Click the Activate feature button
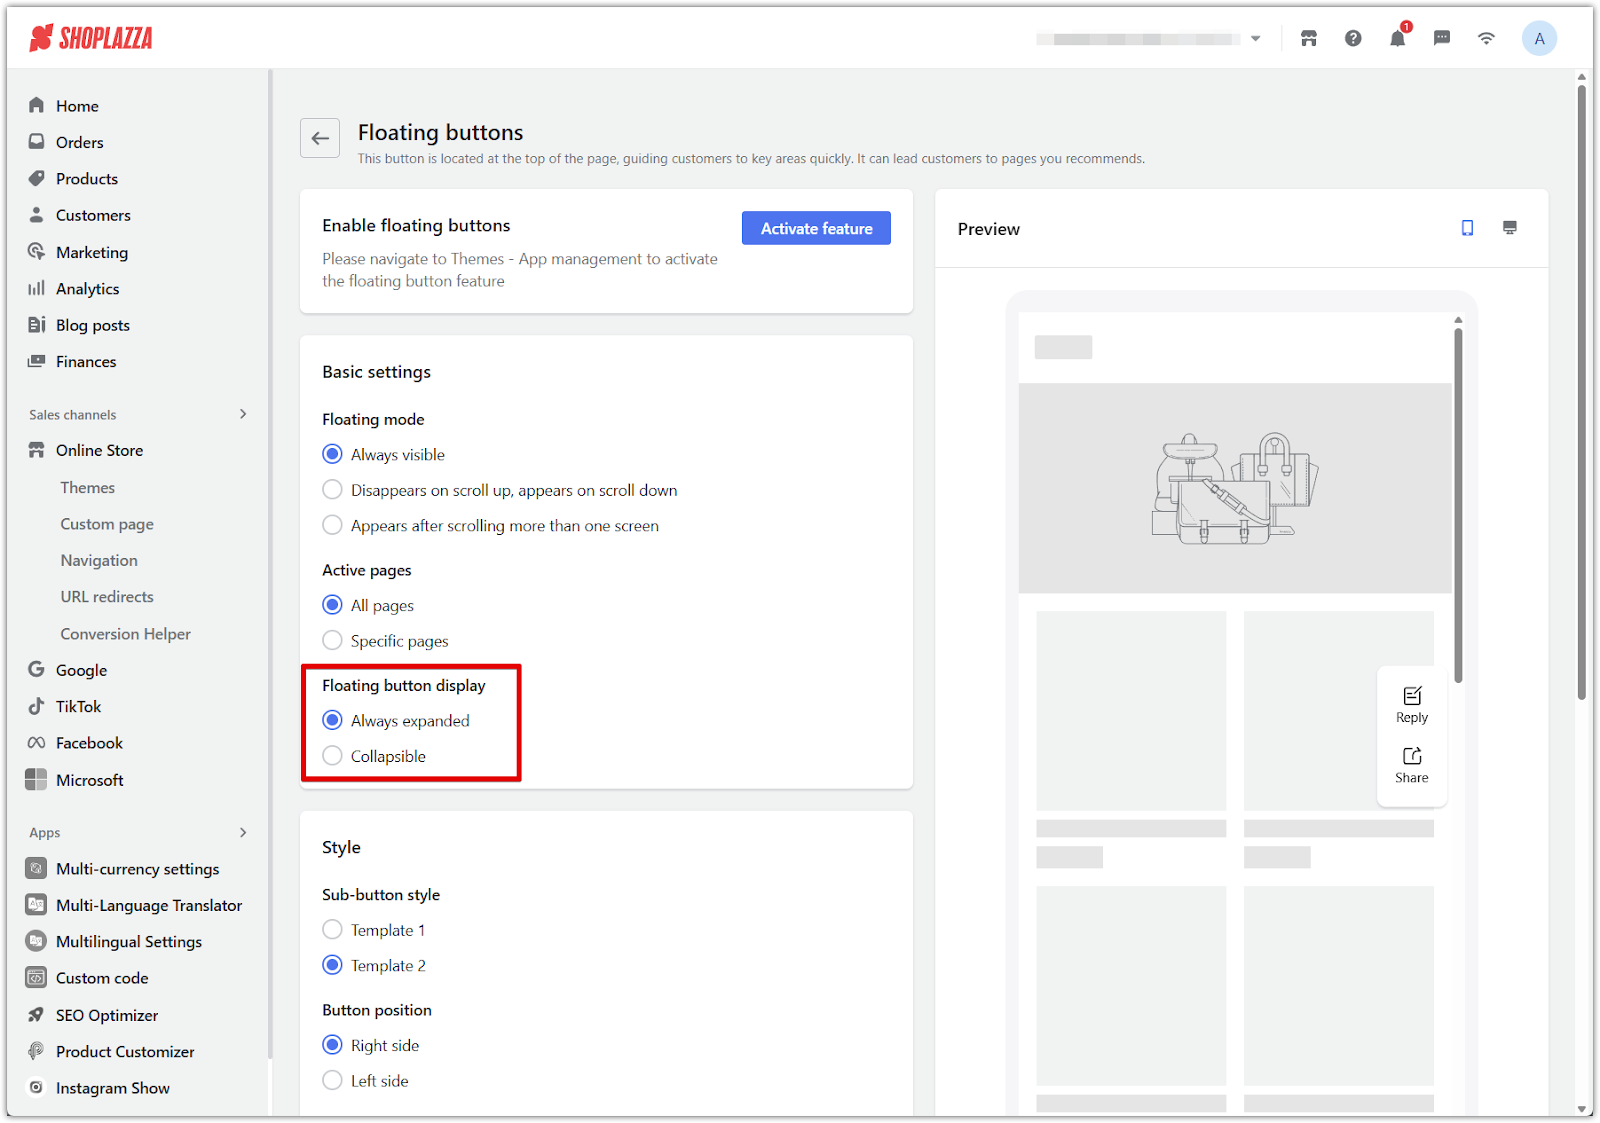Image resolution: width=1600 pixels, height=1123 pixels. pos(816,229)
